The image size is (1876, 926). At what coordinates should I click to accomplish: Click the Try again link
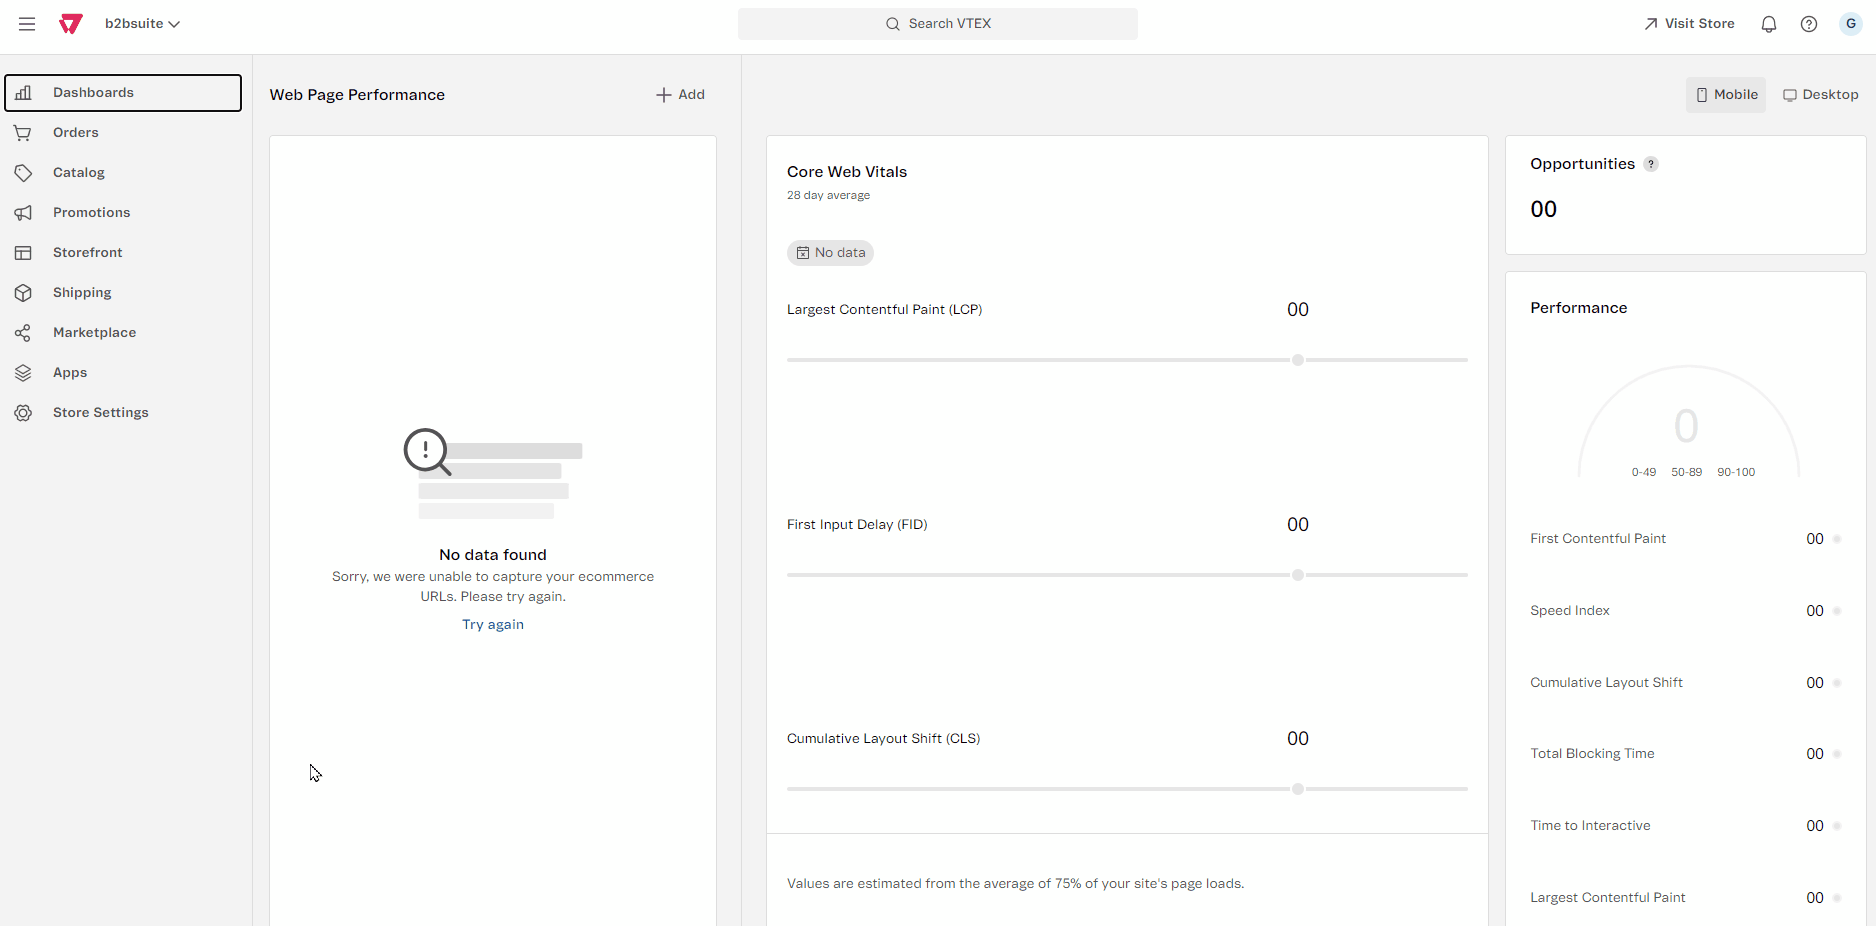(492, 625)
